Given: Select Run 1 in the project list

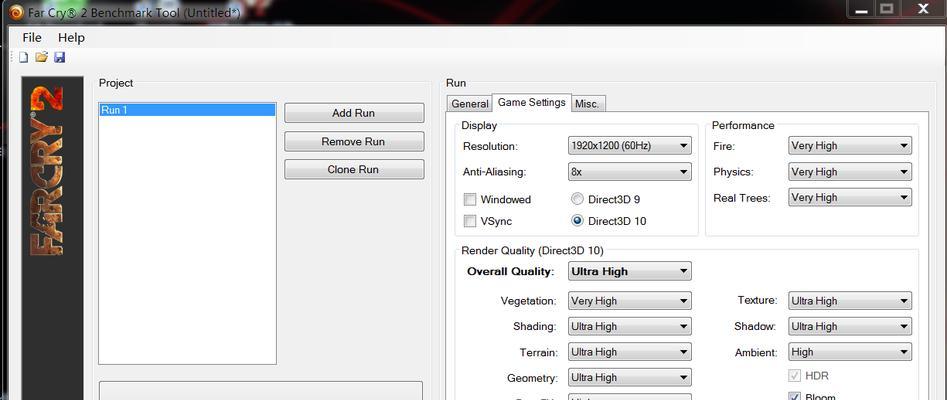Looking at the screenshot, I should coord(187,110).
